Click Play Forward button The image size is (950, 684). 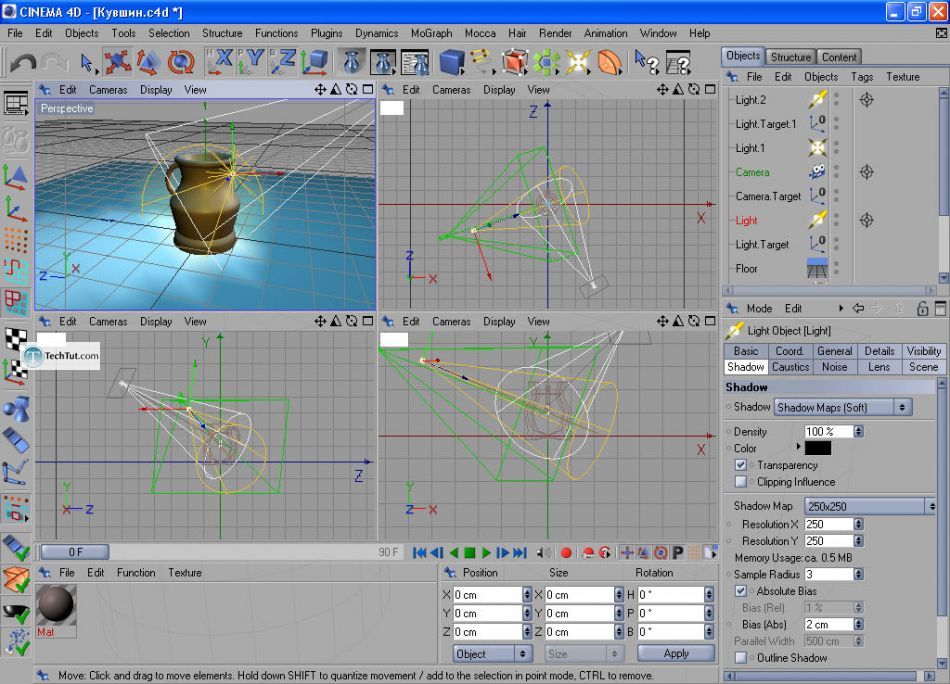point(486,553)
